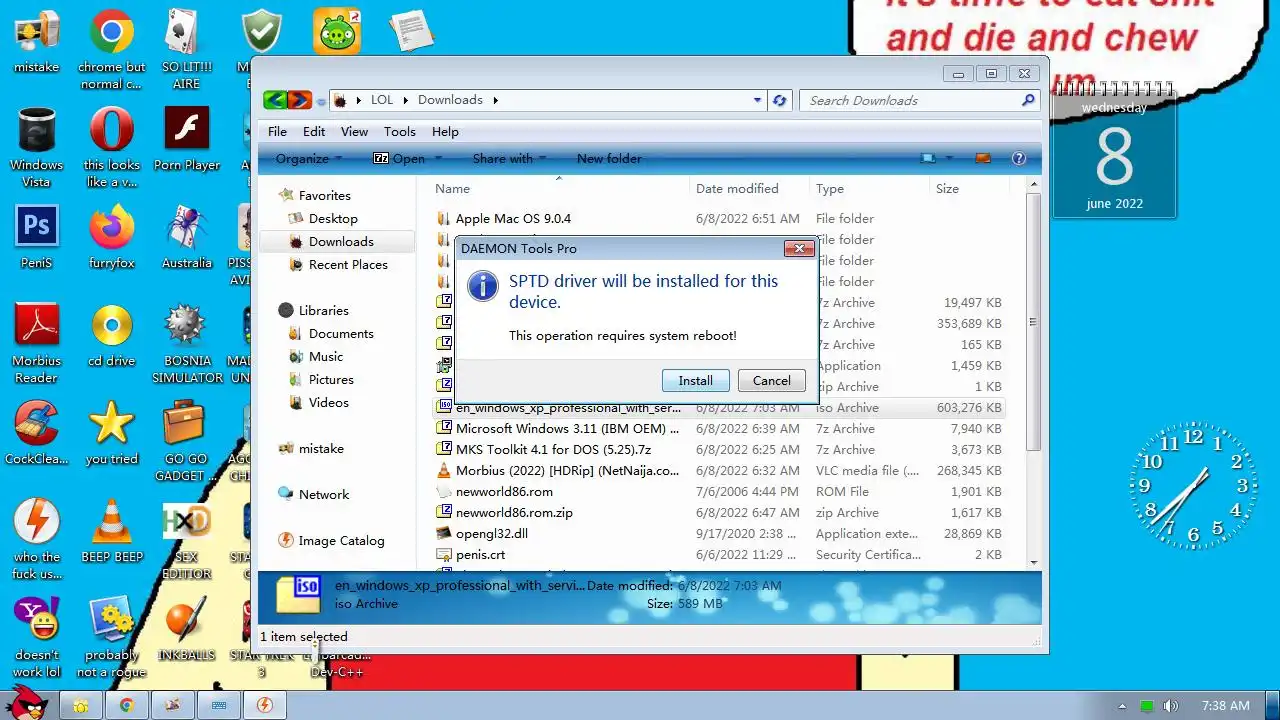Open Image Catalog in navigation pane

click(x=341, y=540)
